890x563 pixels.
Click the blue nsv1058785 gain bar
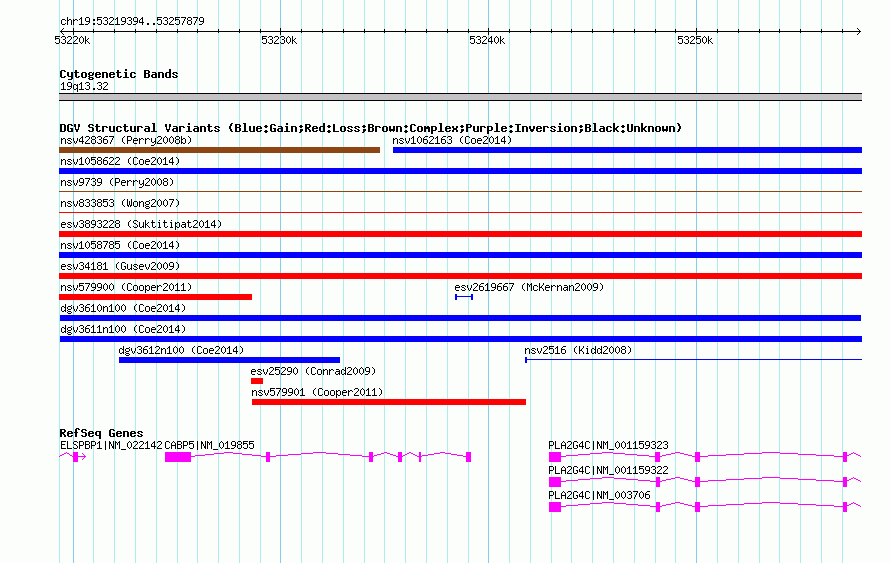click(460, 255)
